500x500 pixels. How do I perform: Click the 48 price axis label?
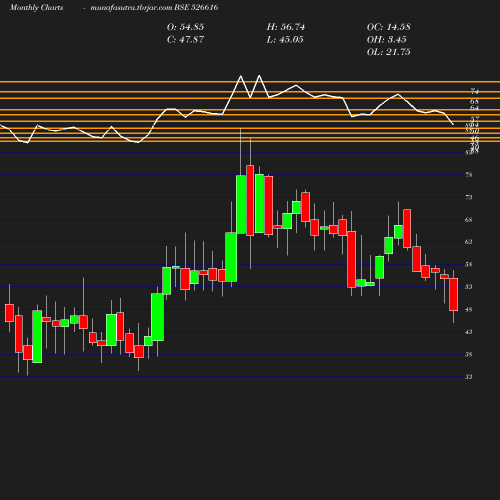pyautogui.click(x=469, y=310)
